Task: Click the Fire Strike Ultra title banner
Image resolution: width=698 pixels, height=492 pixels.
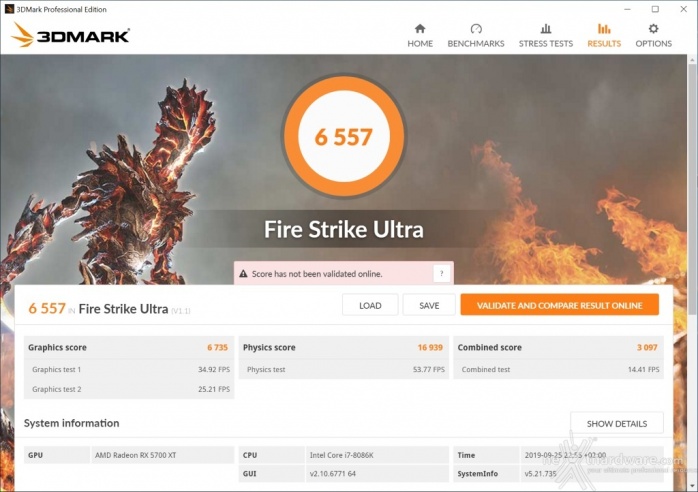Action: (x=343, y=229)
